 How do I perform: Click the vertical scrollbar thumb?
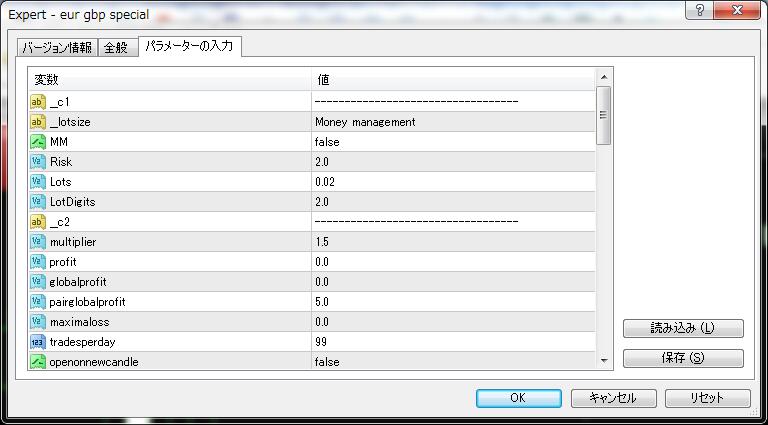tap(603, 116)
